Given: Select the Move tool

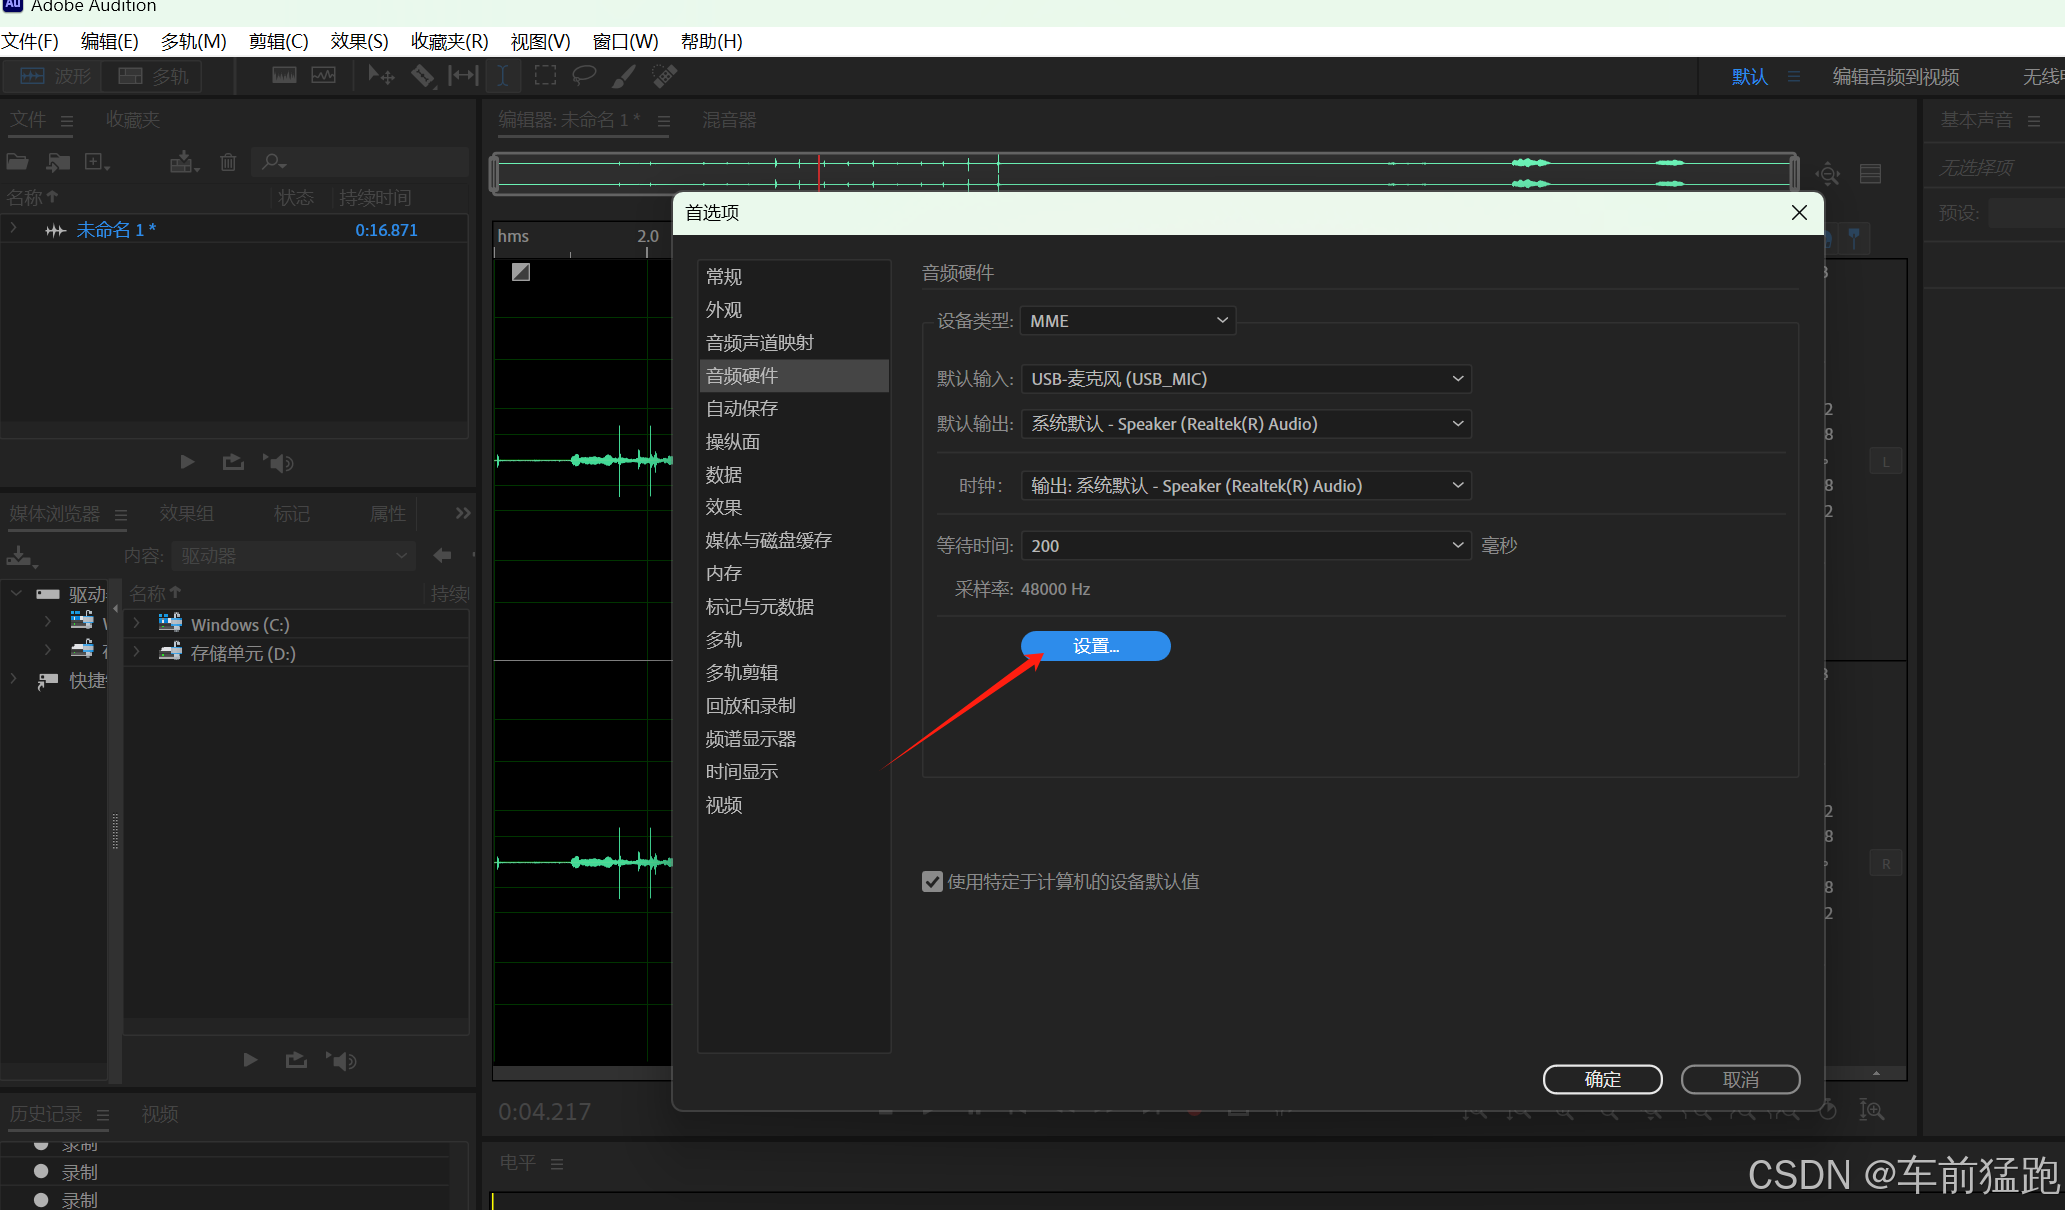Looking at the screenshot, I should pos(380,76).
